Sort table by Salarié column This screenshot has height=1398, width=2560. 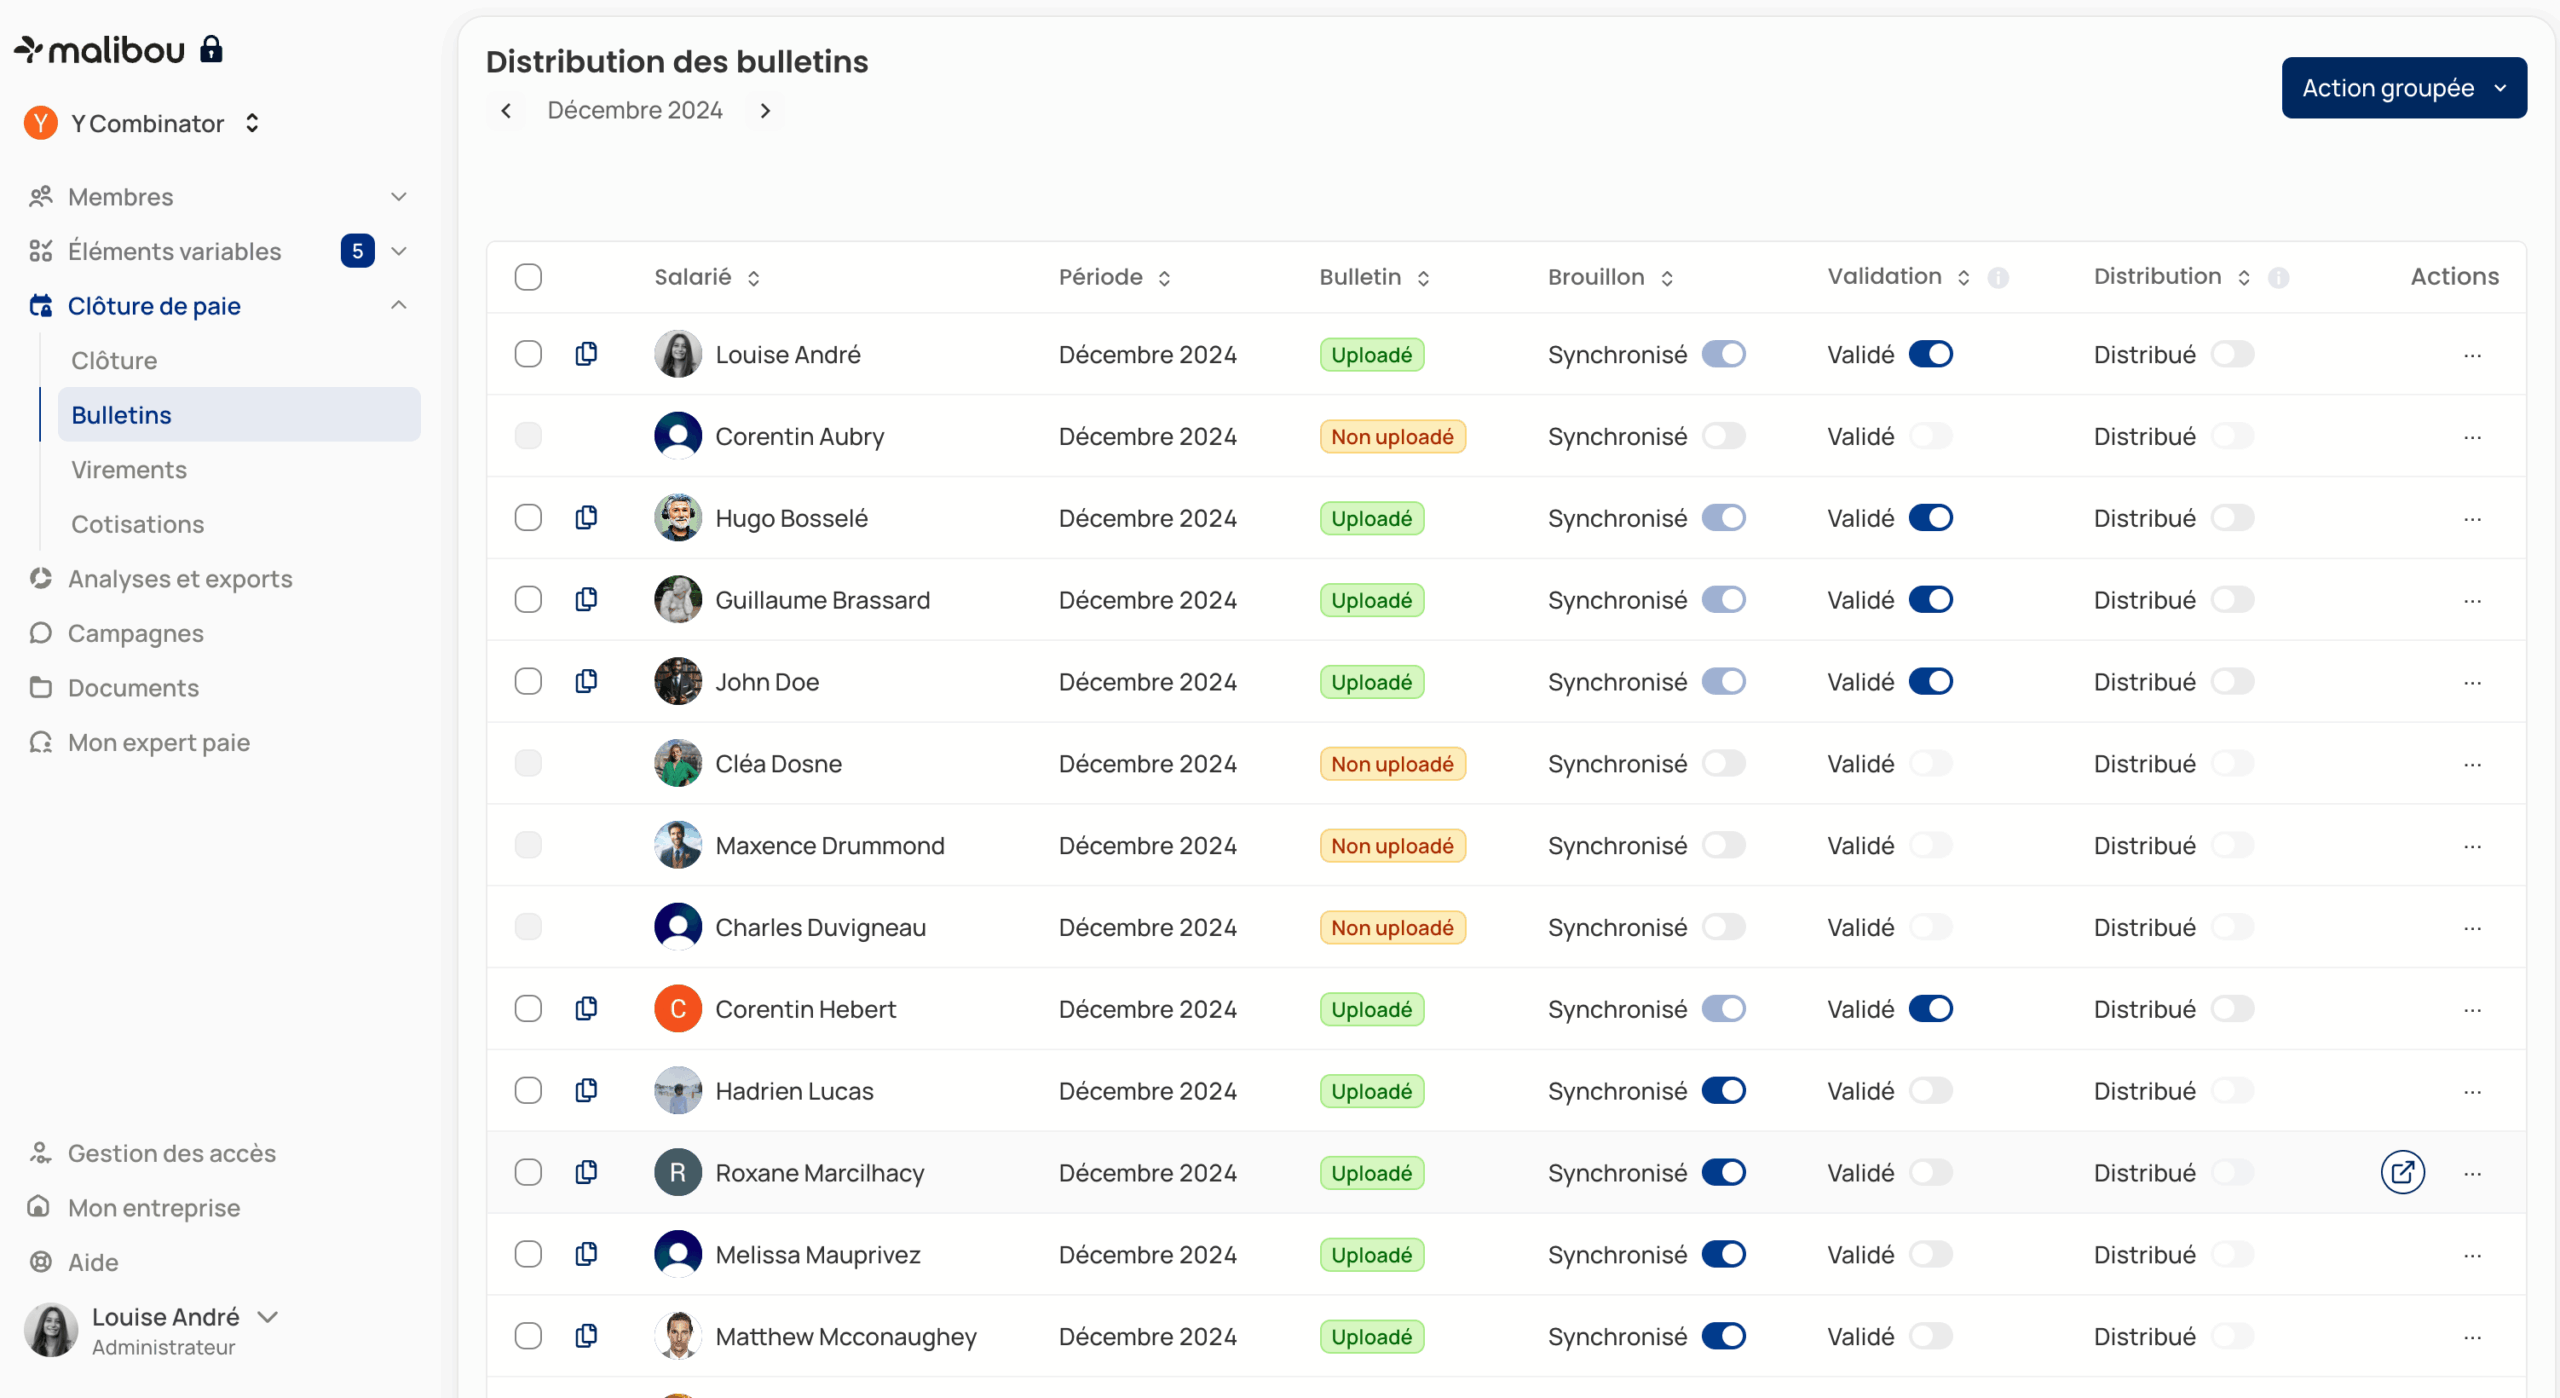753,278
